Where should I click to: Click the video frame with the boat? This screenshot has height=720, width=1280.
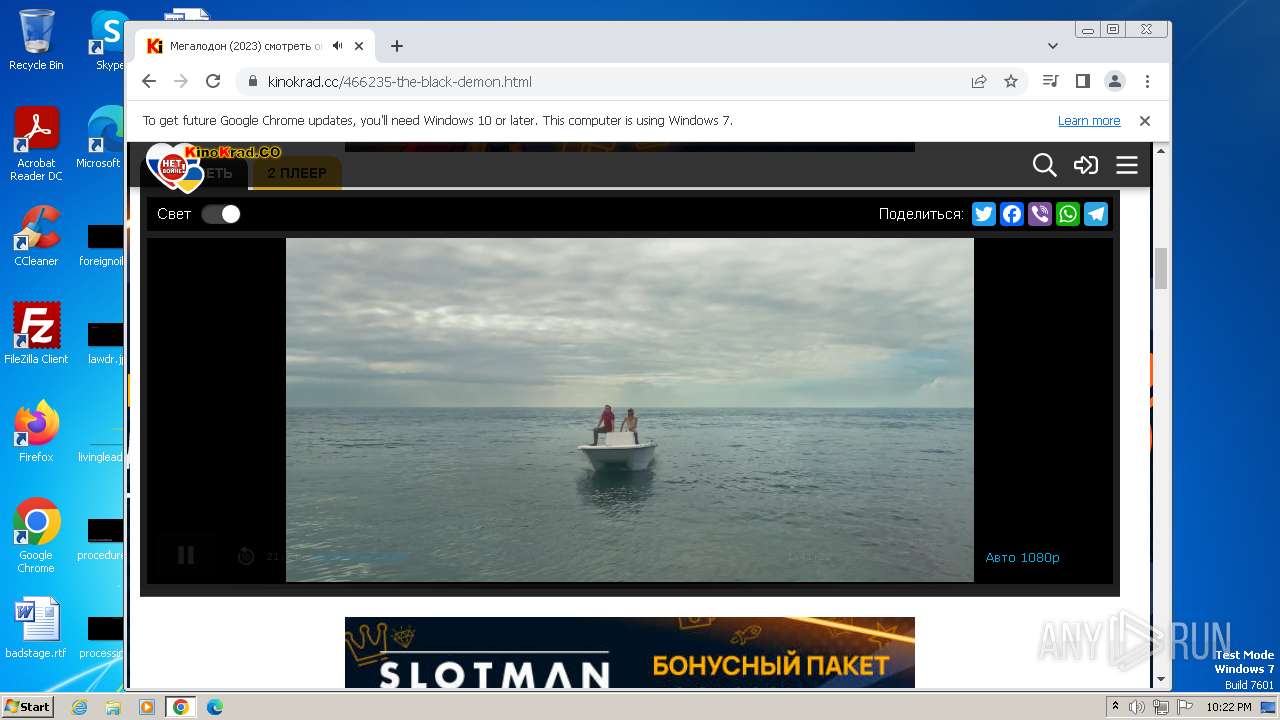(x=630, y=409)
